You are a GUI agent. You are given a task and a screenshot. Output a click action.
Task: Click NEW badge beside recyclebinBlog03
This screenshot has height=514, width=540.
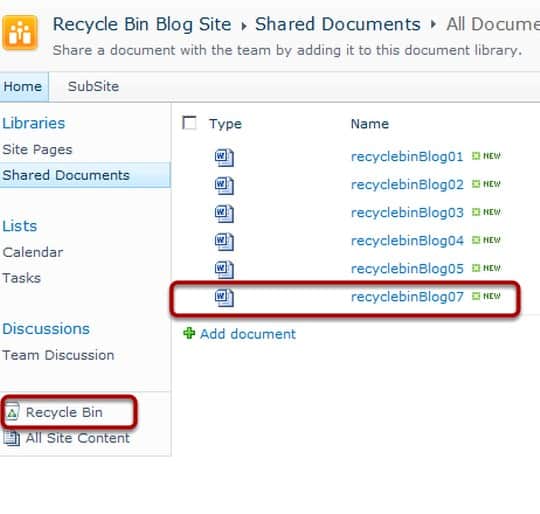[486, 212]
